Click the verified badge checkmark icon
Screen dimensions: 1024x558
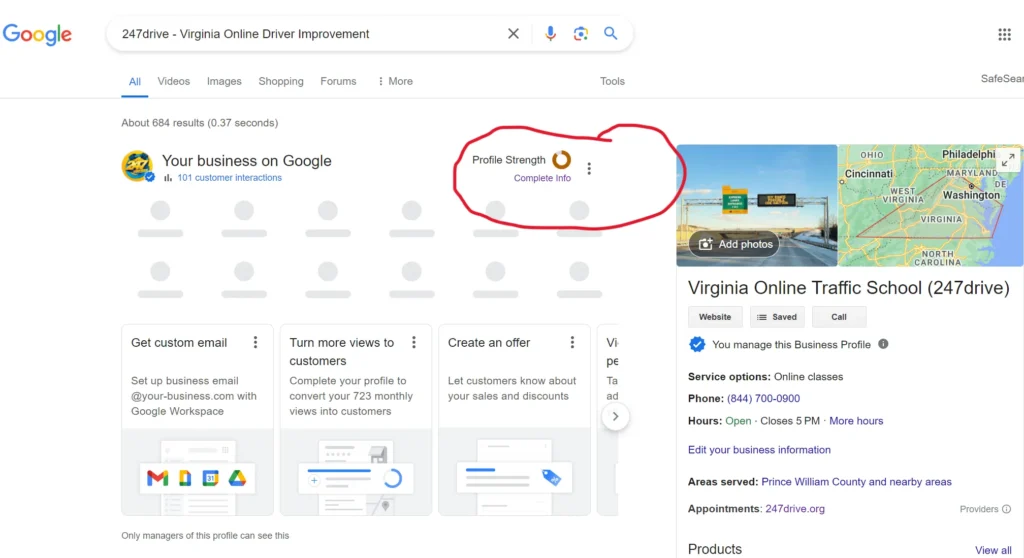tap(697, 344)
